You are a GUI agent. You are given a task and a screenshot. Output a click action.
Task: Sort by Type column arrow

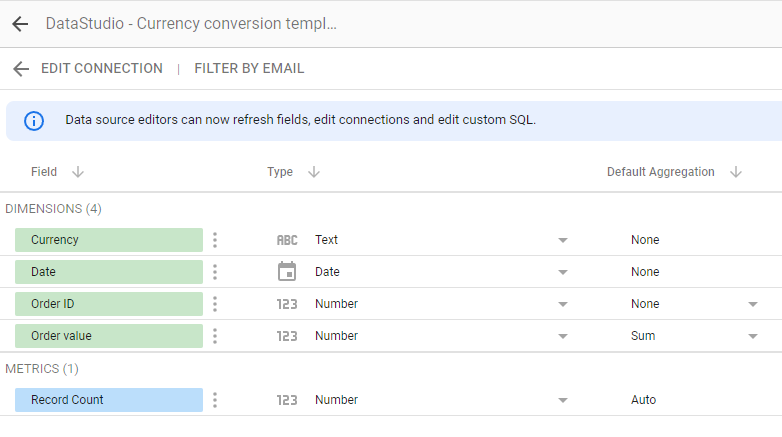click(x=314, y=172)
